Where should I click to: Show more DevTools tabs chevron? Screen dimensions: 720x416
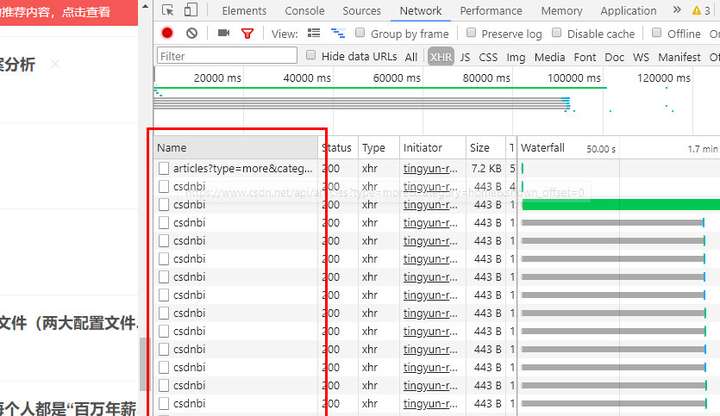[677, 10]
